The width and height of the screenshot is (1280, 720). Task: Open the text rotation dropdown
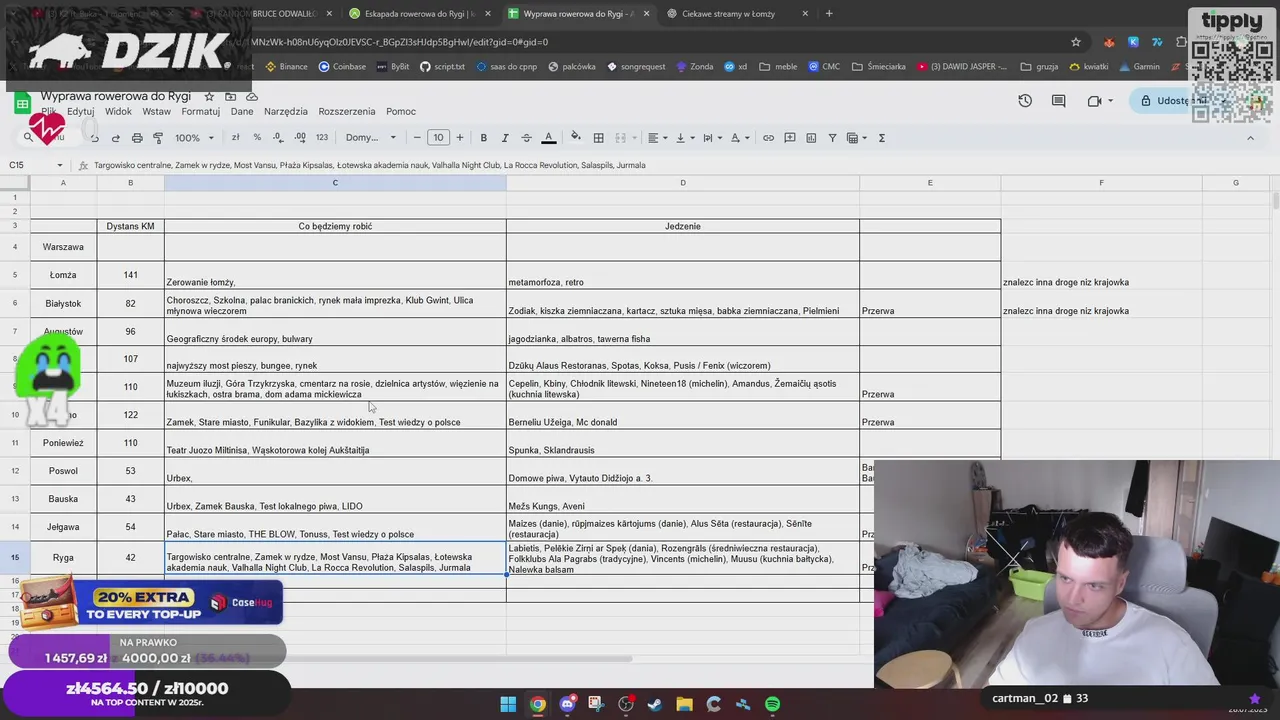739,138
